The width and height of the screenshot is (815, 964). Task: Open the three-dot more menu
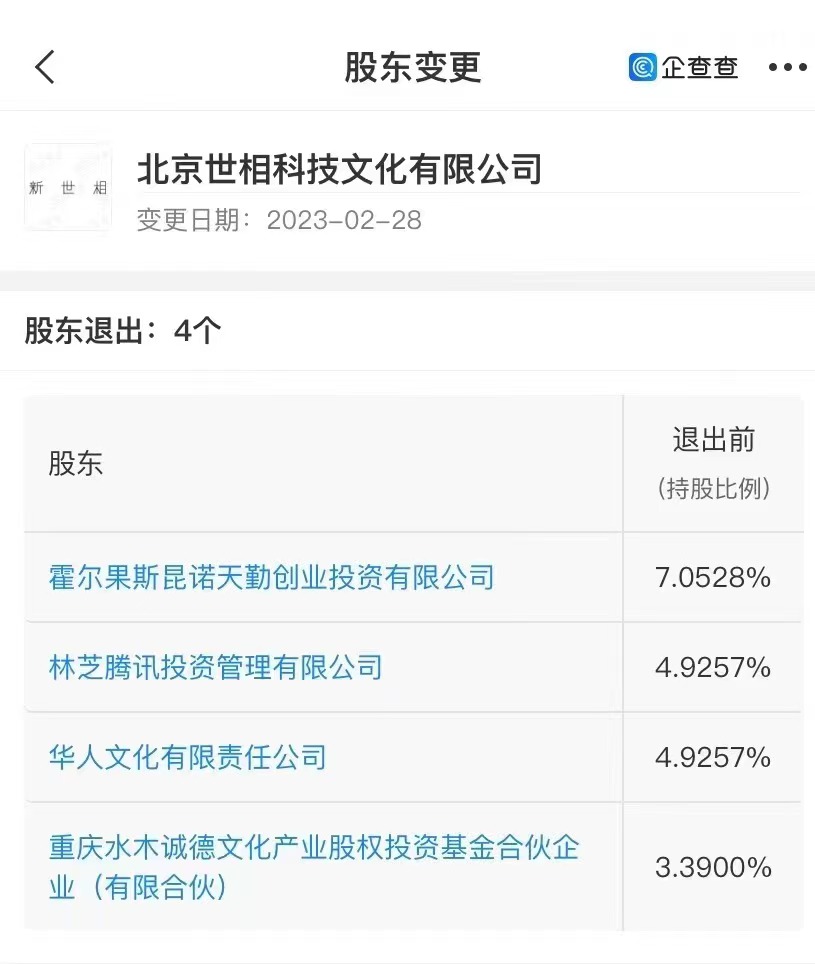click(x=787, y=67)
